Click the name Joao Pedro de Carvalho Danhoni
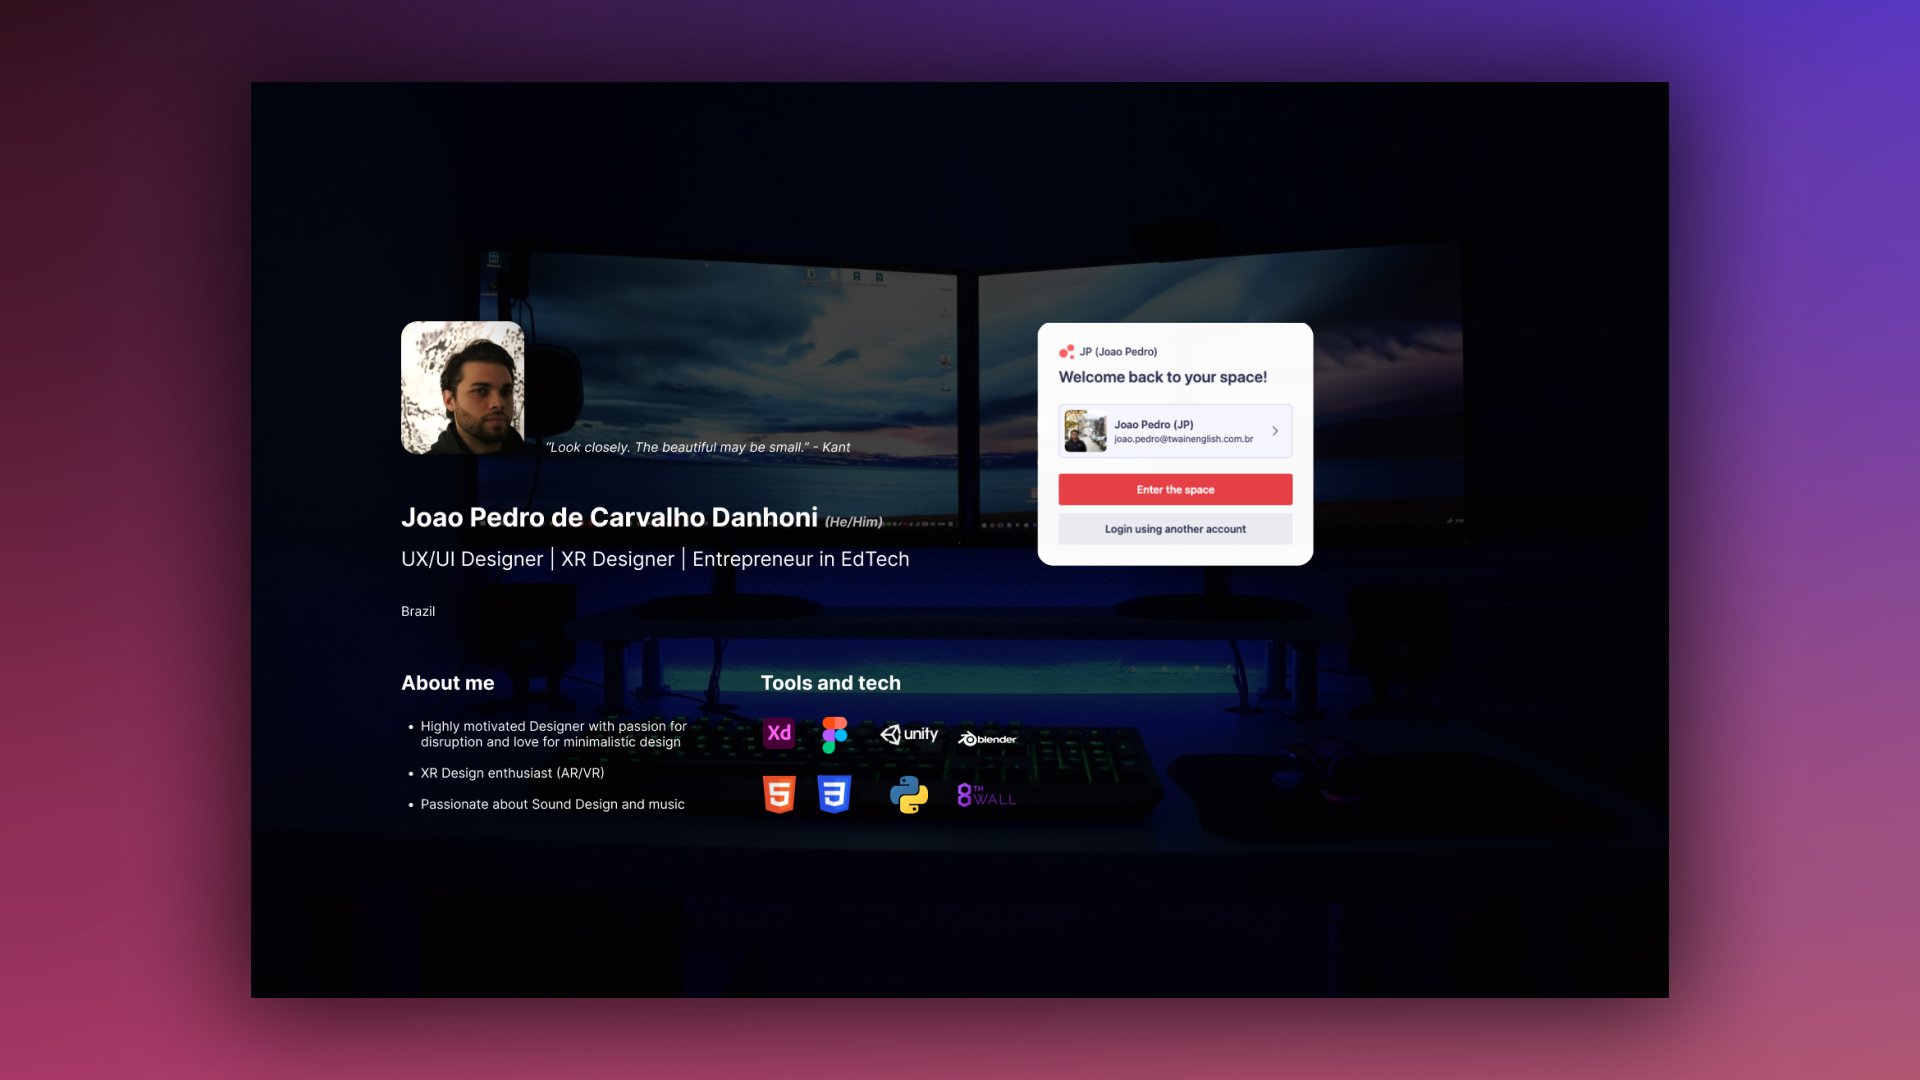The image size is (1920, 1080). (x=609, y=517)
